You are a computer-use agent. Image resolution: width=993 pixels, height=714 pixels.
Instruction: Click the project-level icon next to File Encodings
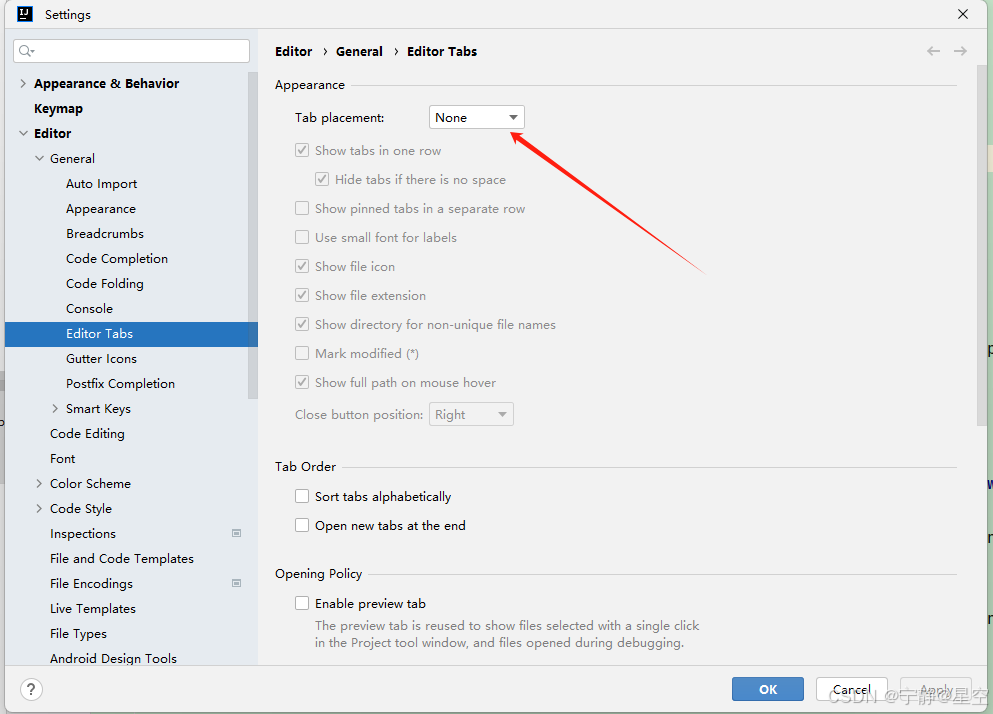[x=236, y=583]
